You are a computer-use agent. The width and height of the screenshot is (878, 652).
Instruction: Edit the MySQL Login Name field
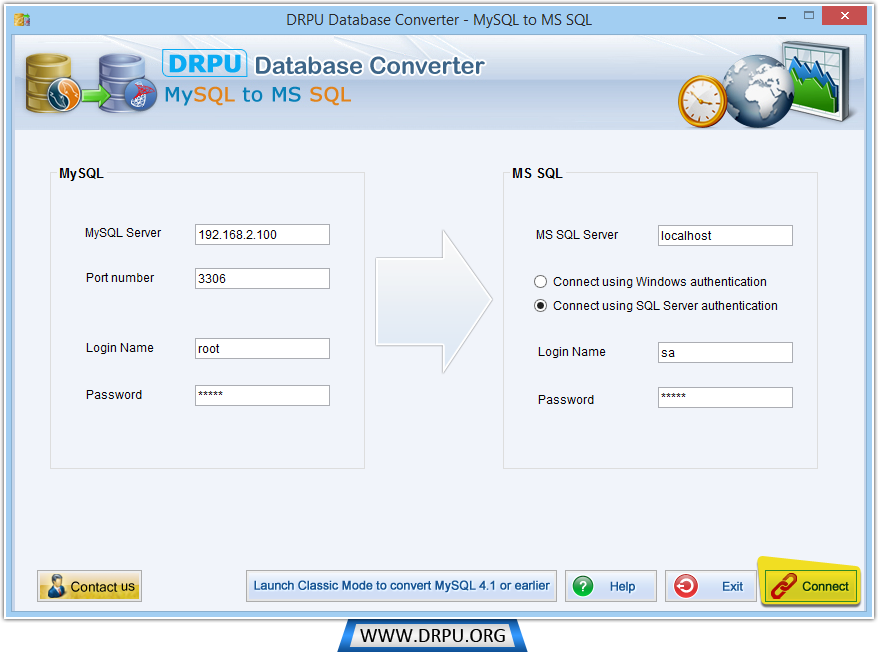[x=262, y=348]
